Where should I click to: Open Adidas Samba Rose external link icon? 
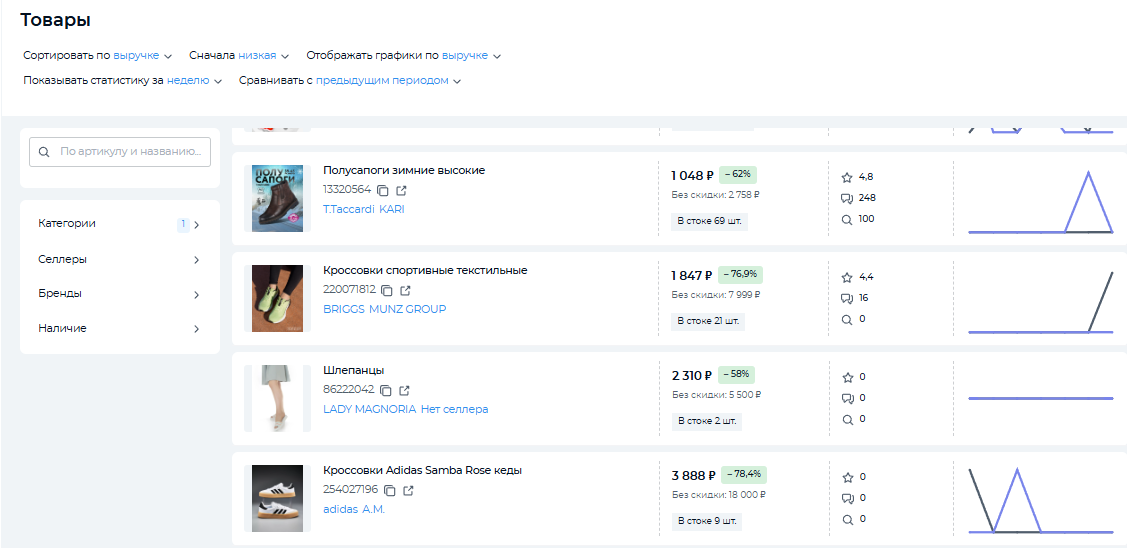click(408, 490)
